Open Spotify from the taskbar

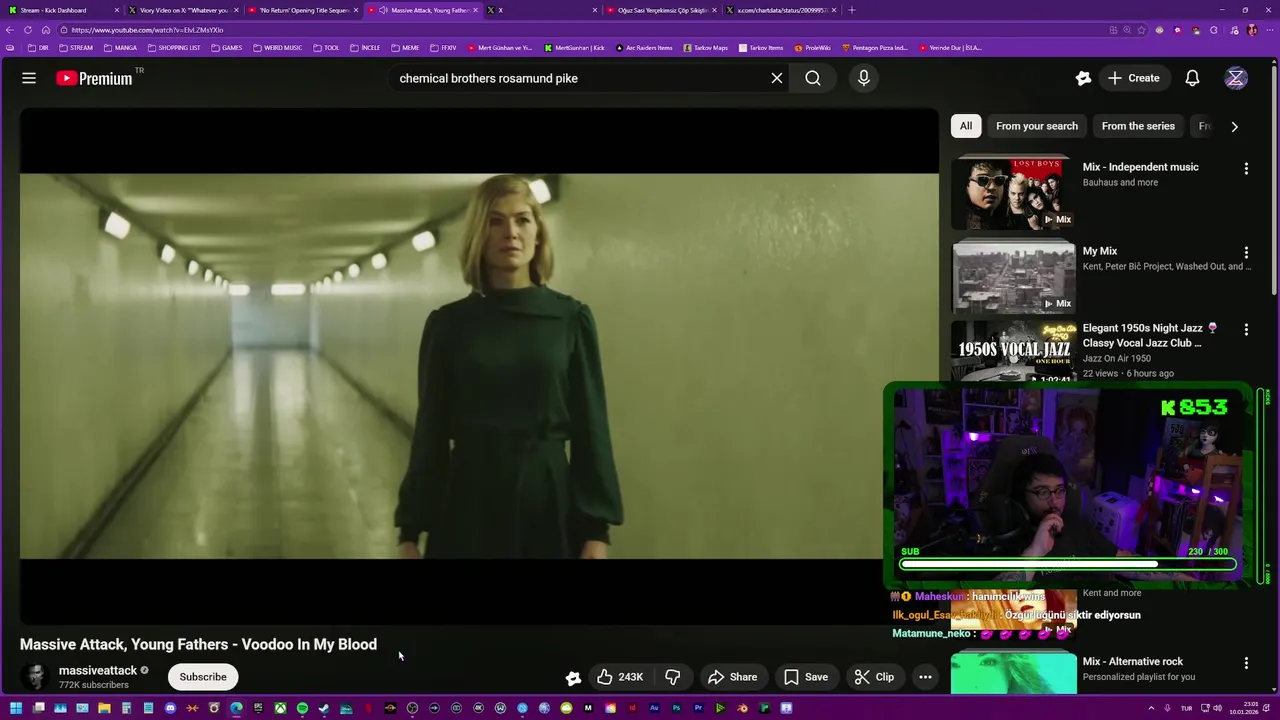[x=302, y=708]
